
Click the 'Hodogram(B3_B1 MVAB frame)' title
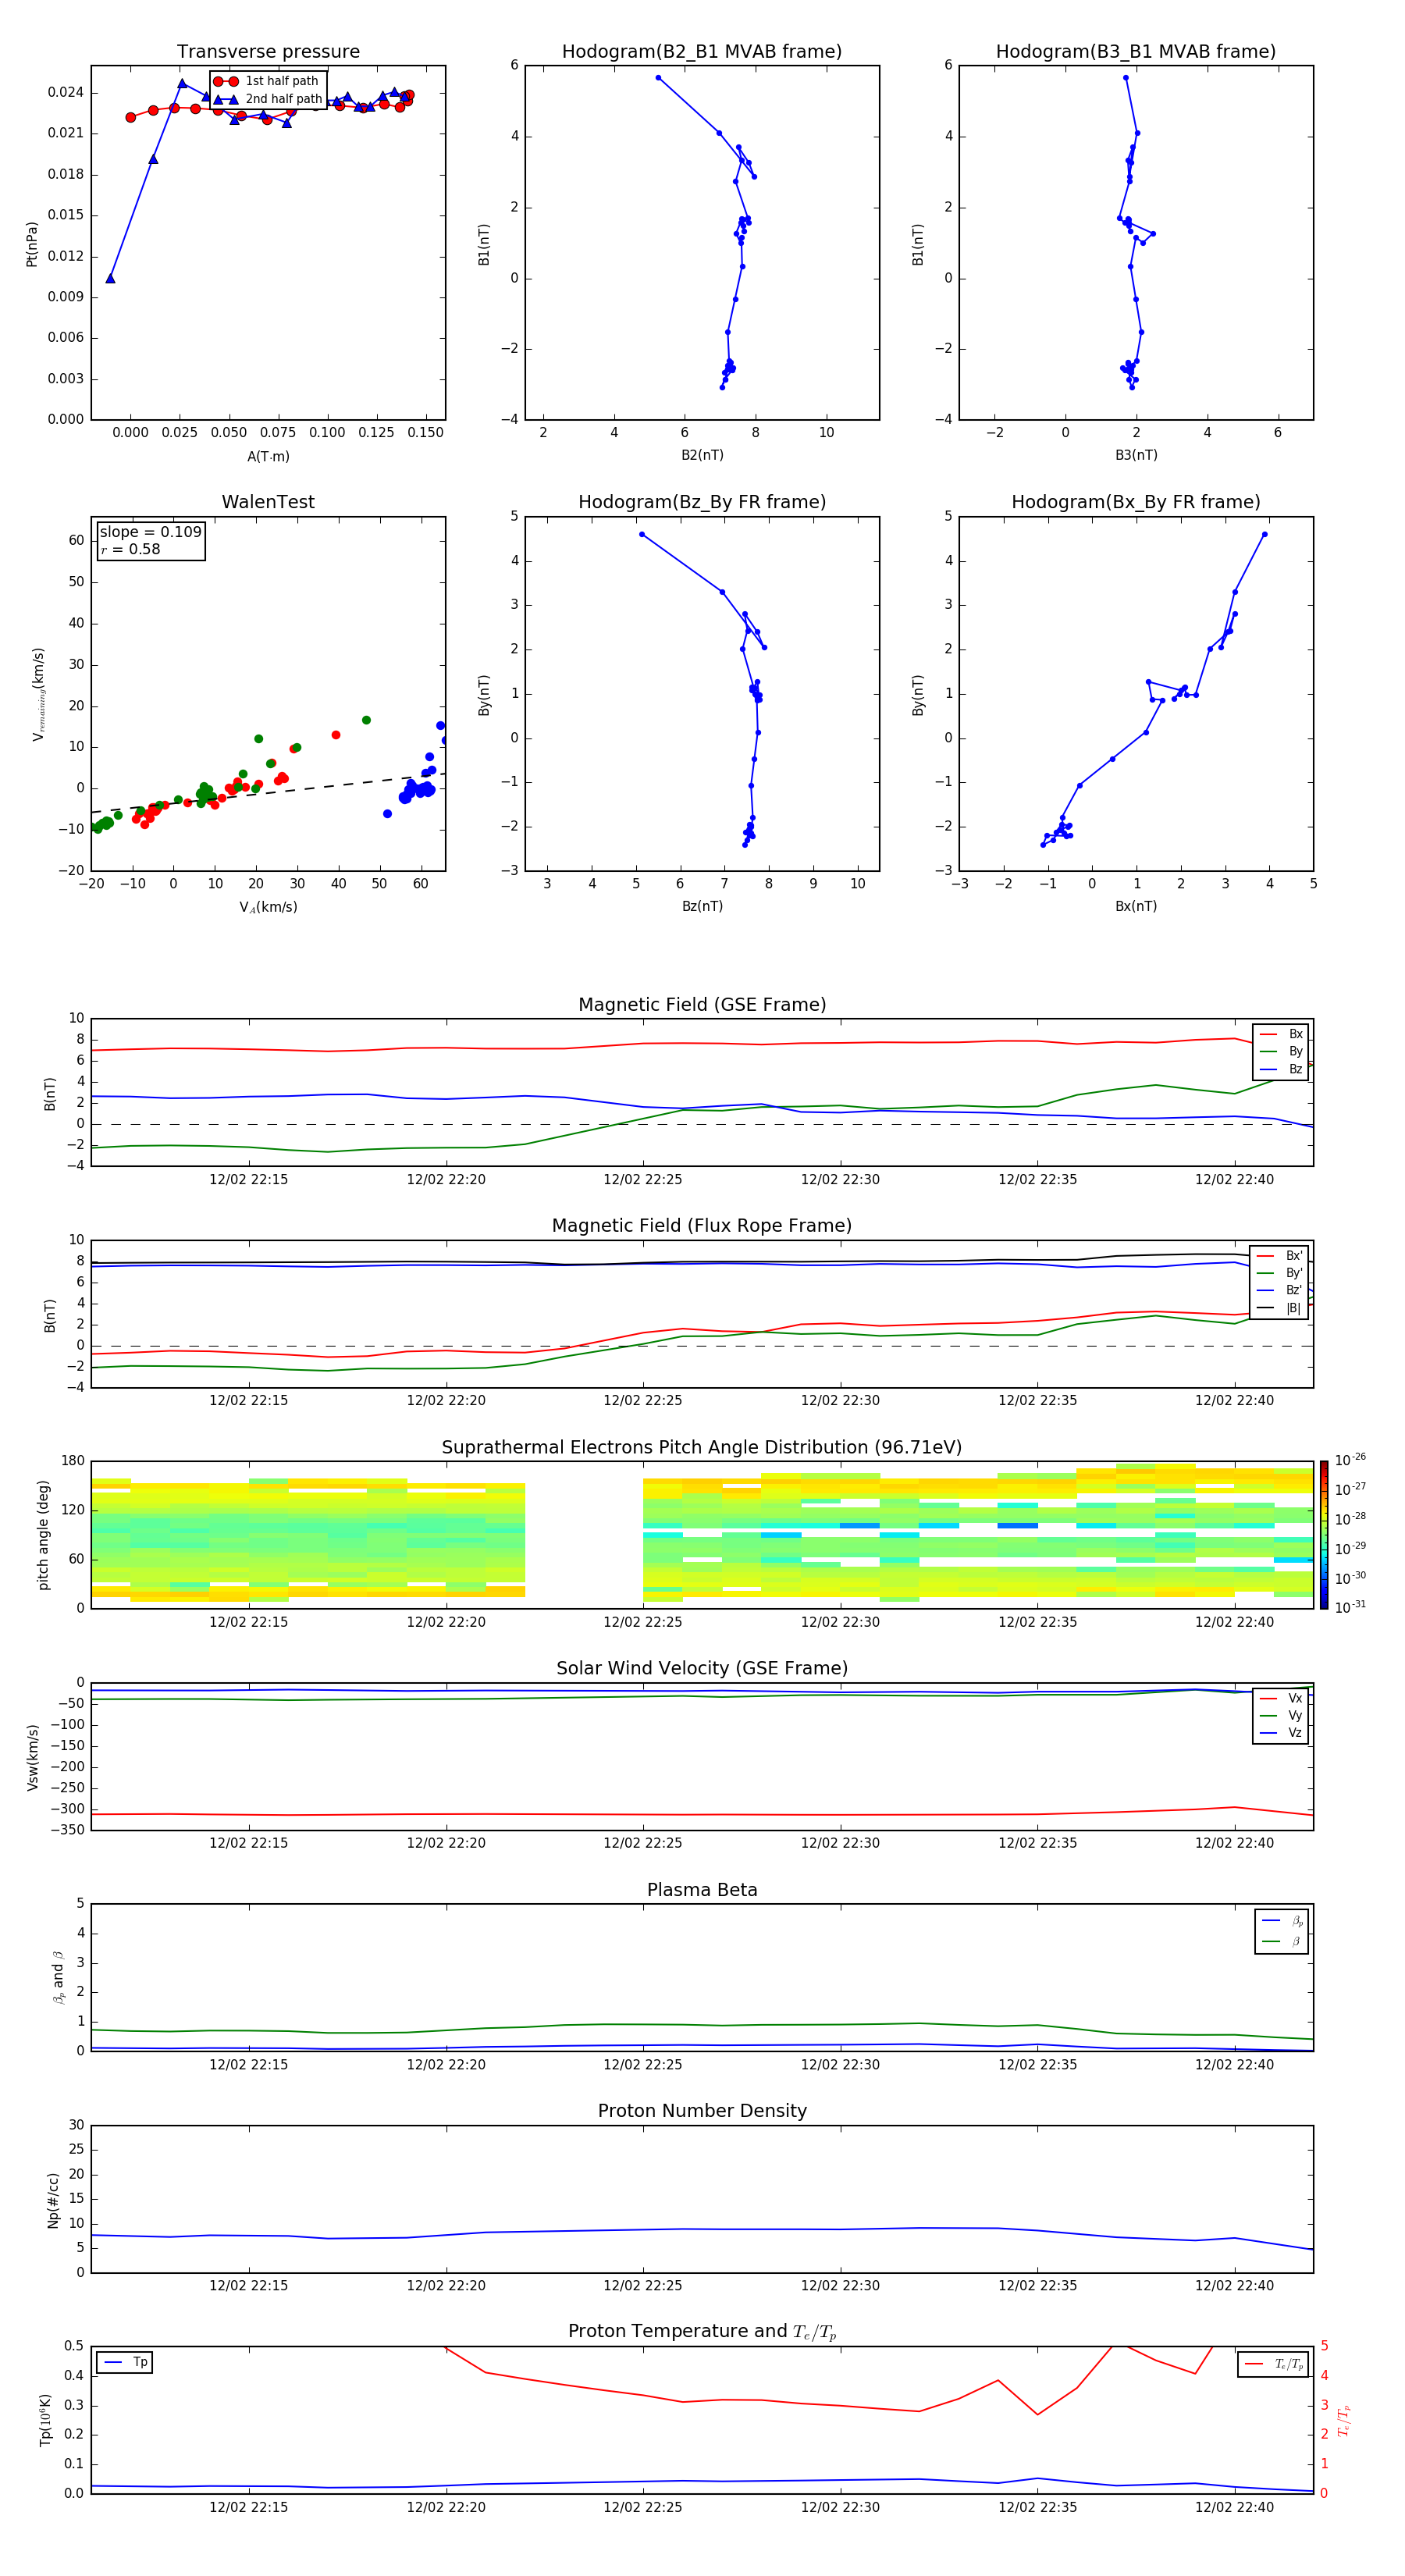coord(1136,52)
